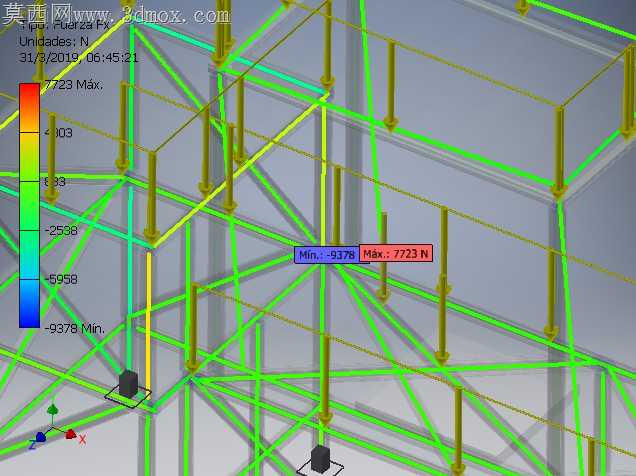
Task: Click the green middle of color legend bar
Action: (x=30, y=206)
